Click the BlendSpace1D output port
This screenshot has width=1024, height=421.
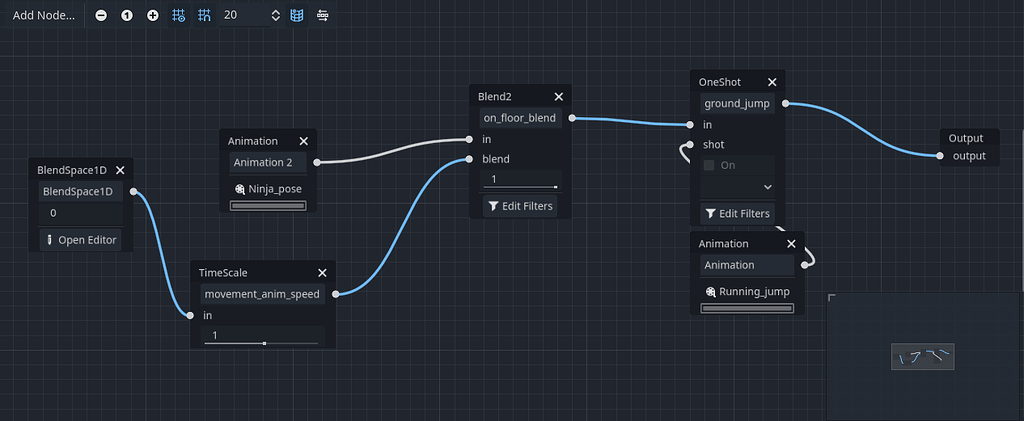coord(133,192)
